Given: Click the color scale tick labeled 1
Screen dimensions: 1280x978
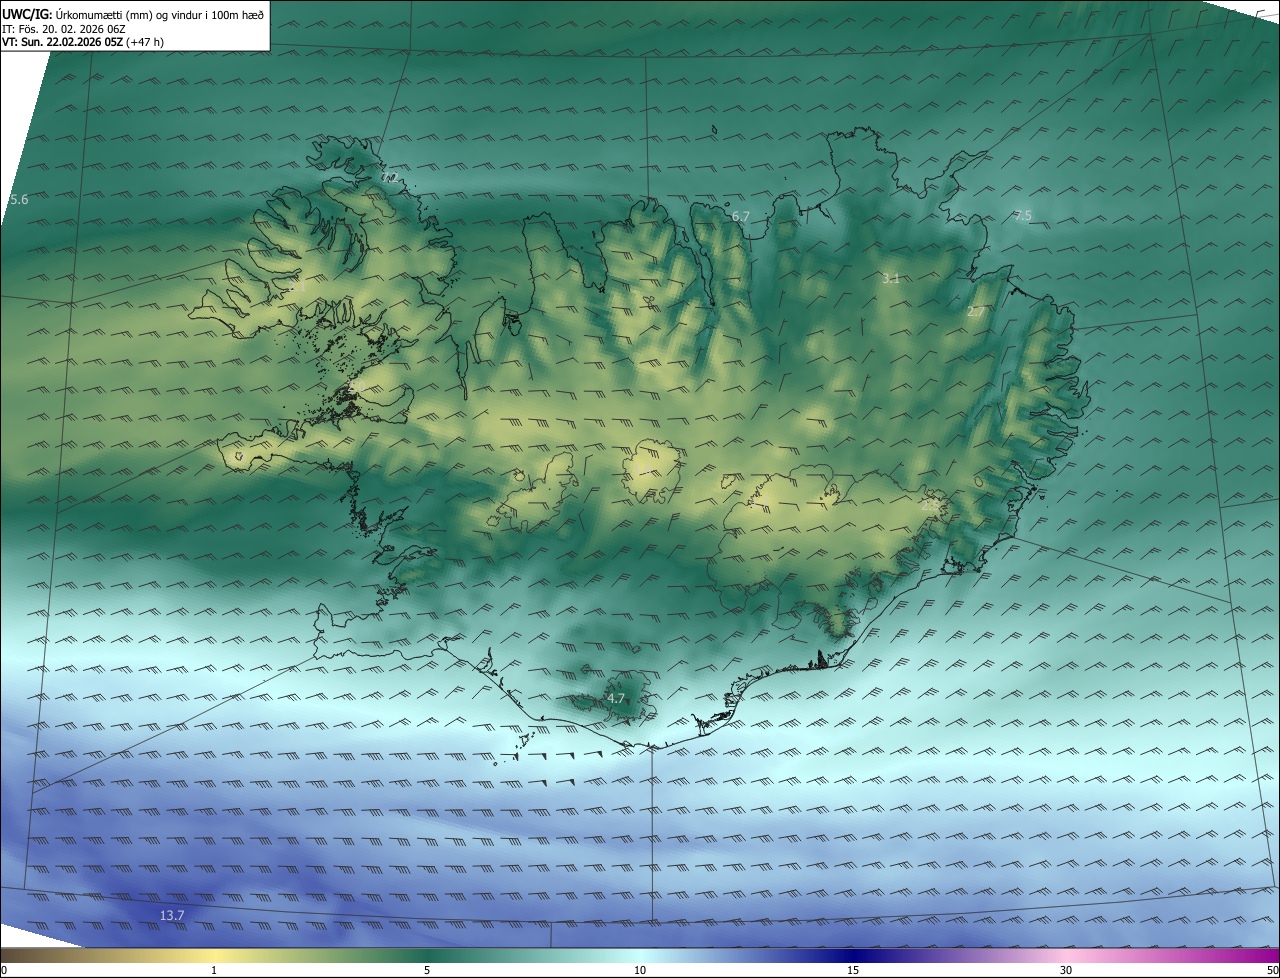Looking at the screenshot, I should click(214, 970).
